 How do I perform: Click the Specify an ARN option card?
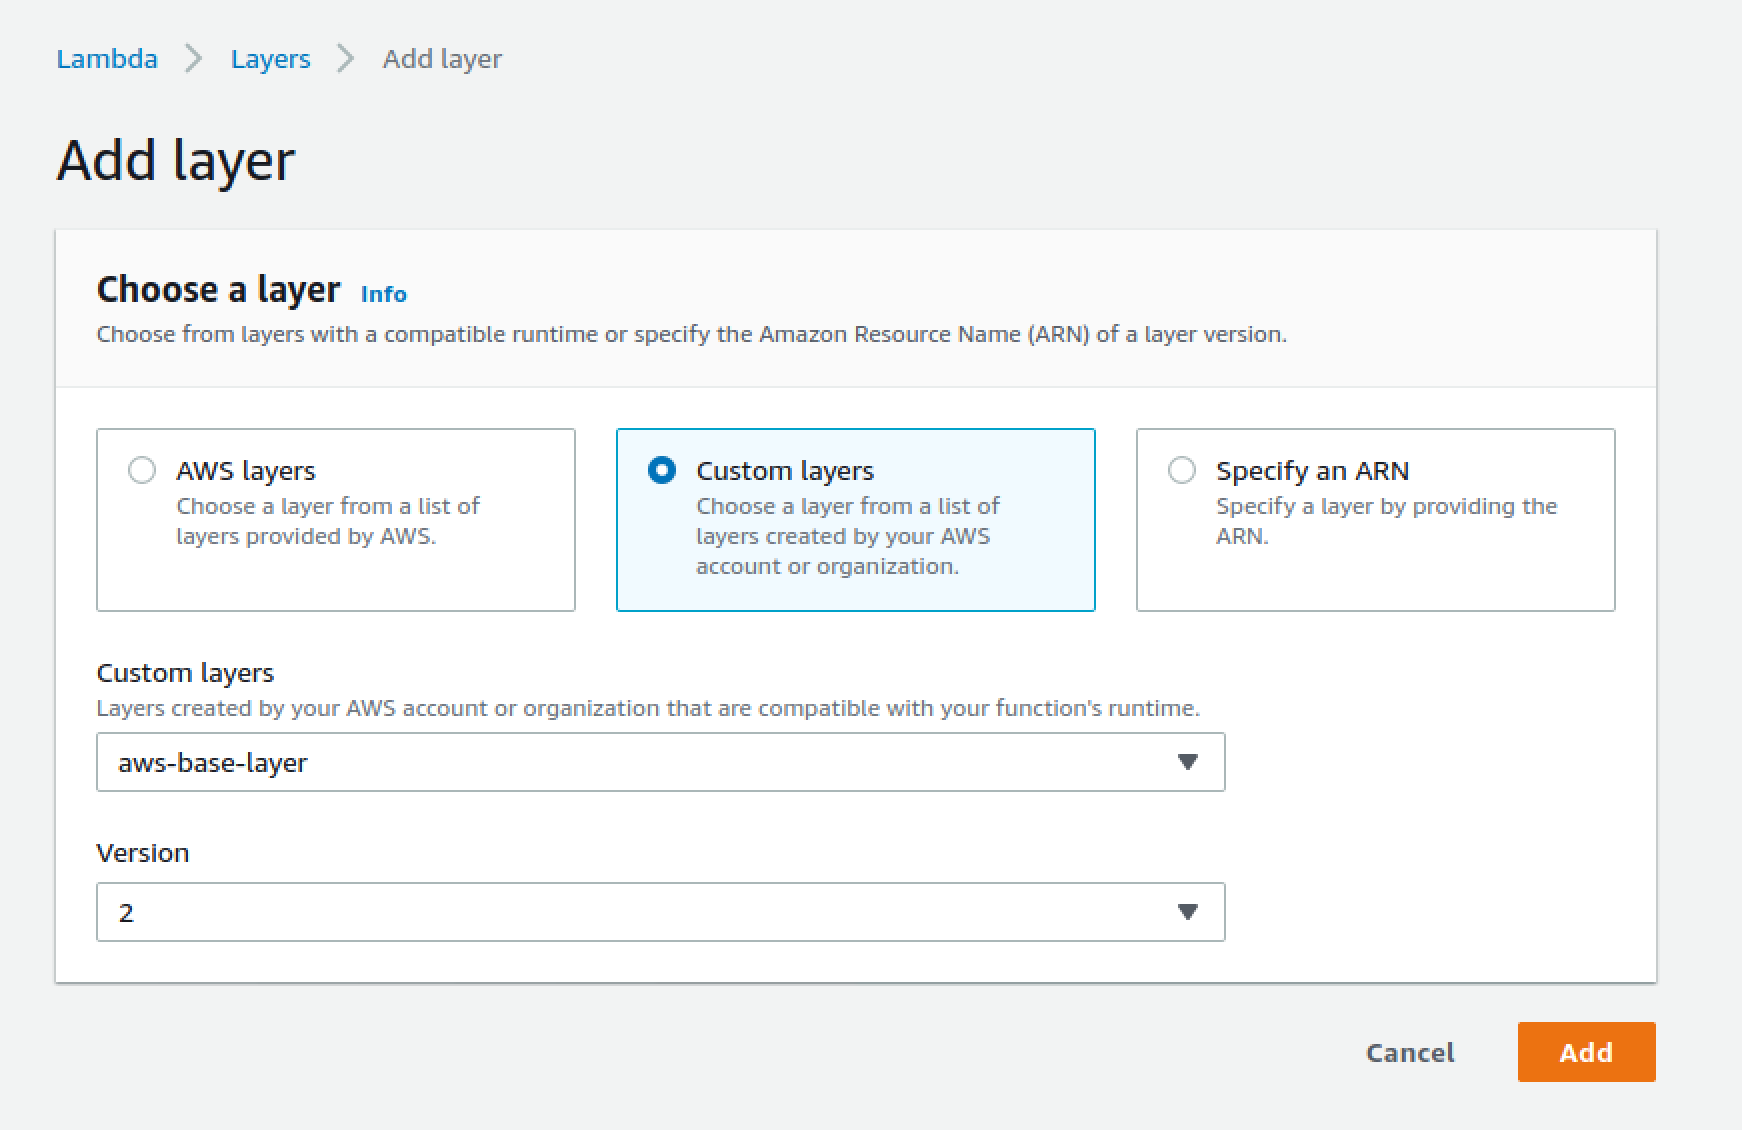click(1374, 519)
